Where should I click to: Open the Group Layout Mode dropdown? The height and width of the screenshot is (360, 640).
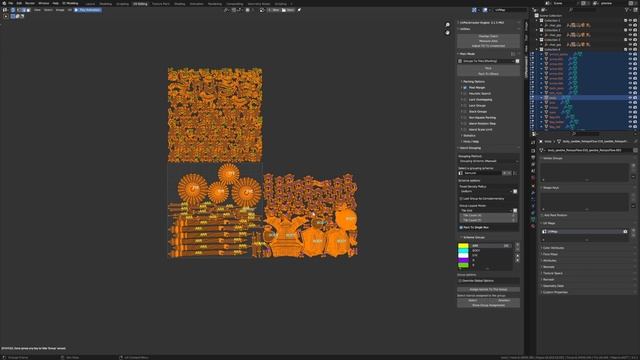click(x=485, y=210)
